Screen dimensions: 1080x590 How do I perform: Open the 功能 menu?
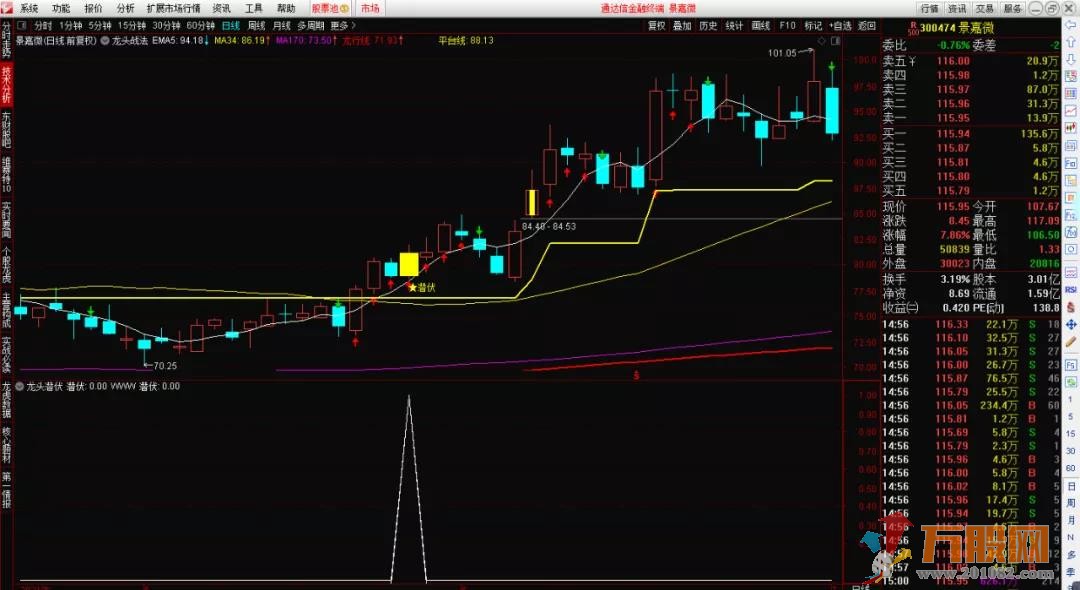tap(61, 8)
